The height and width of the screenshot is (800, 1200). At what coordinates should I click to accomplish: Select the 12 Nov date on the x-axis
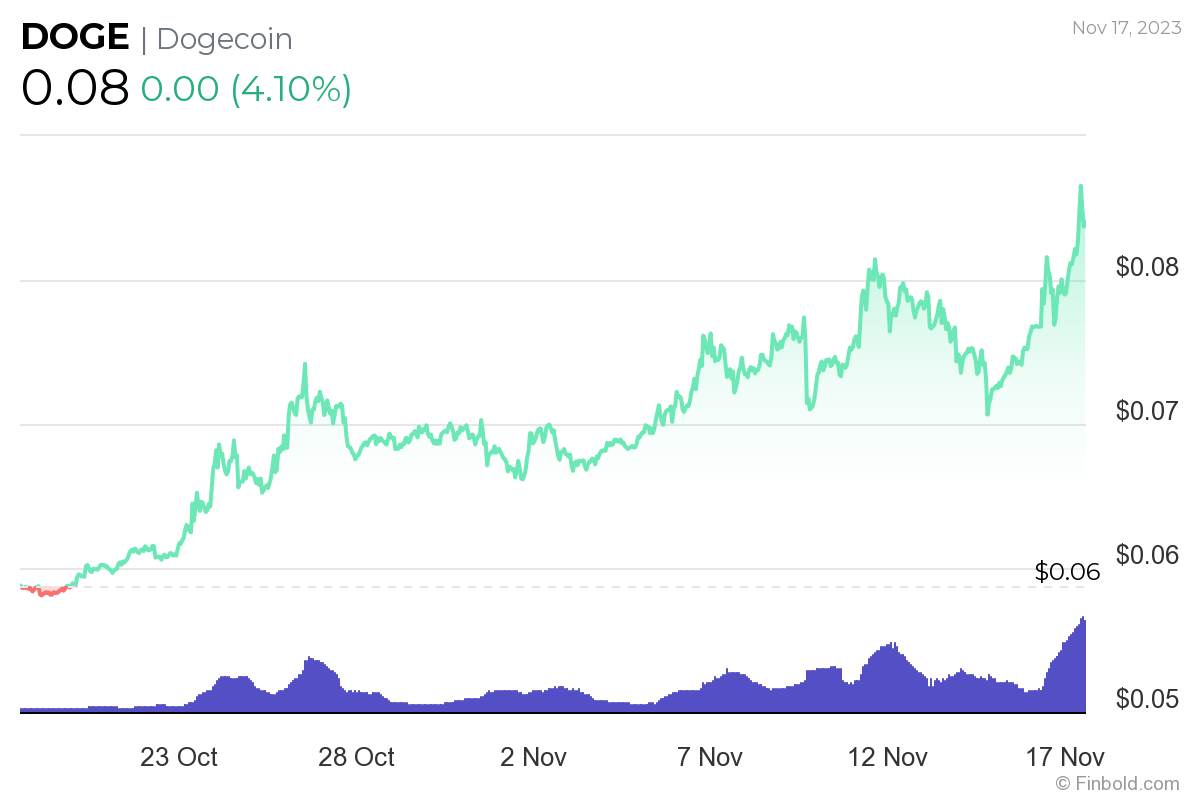click(x=889, y=757)
